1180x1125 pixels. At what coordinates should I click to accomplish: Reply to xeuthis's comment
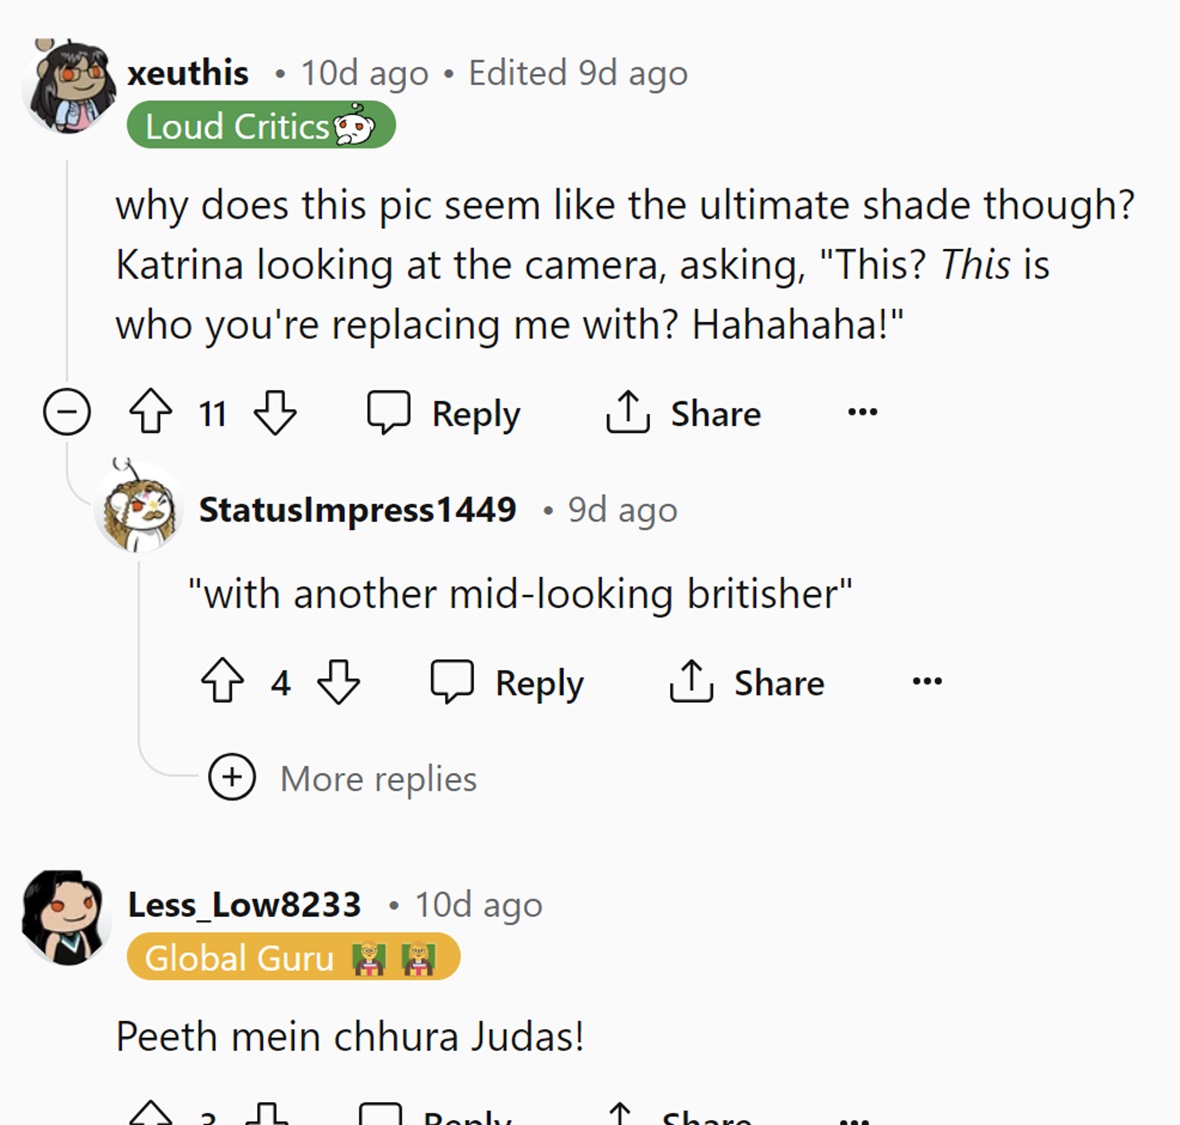[x=444, y=412]
